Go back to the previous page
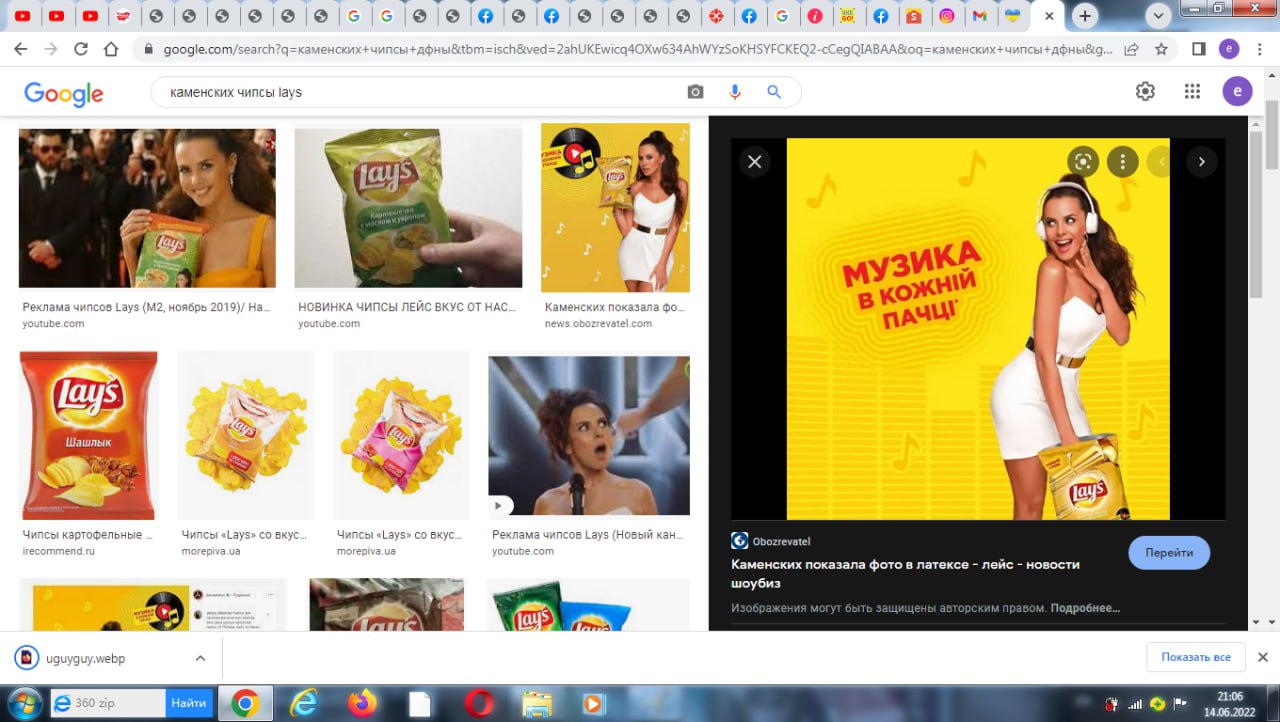 (21, 49)
